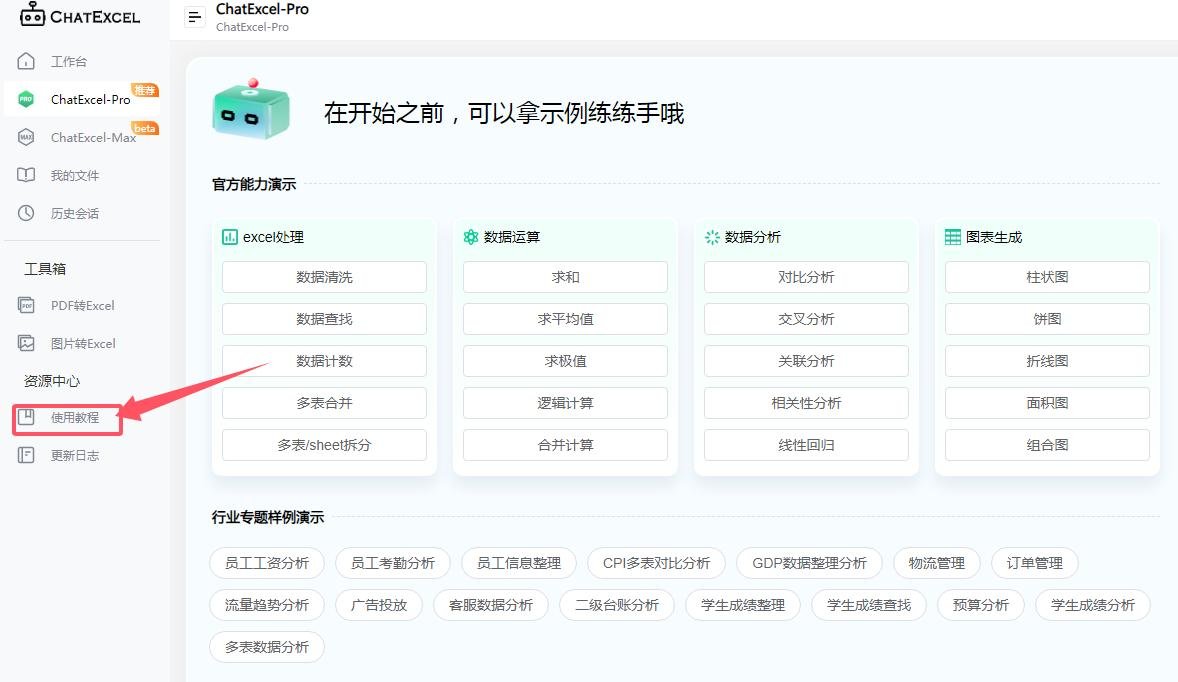Click the 多表/sheet拆分 example button
The image size is (1178, 682).
pyautogui.click(x=324, y=445)
